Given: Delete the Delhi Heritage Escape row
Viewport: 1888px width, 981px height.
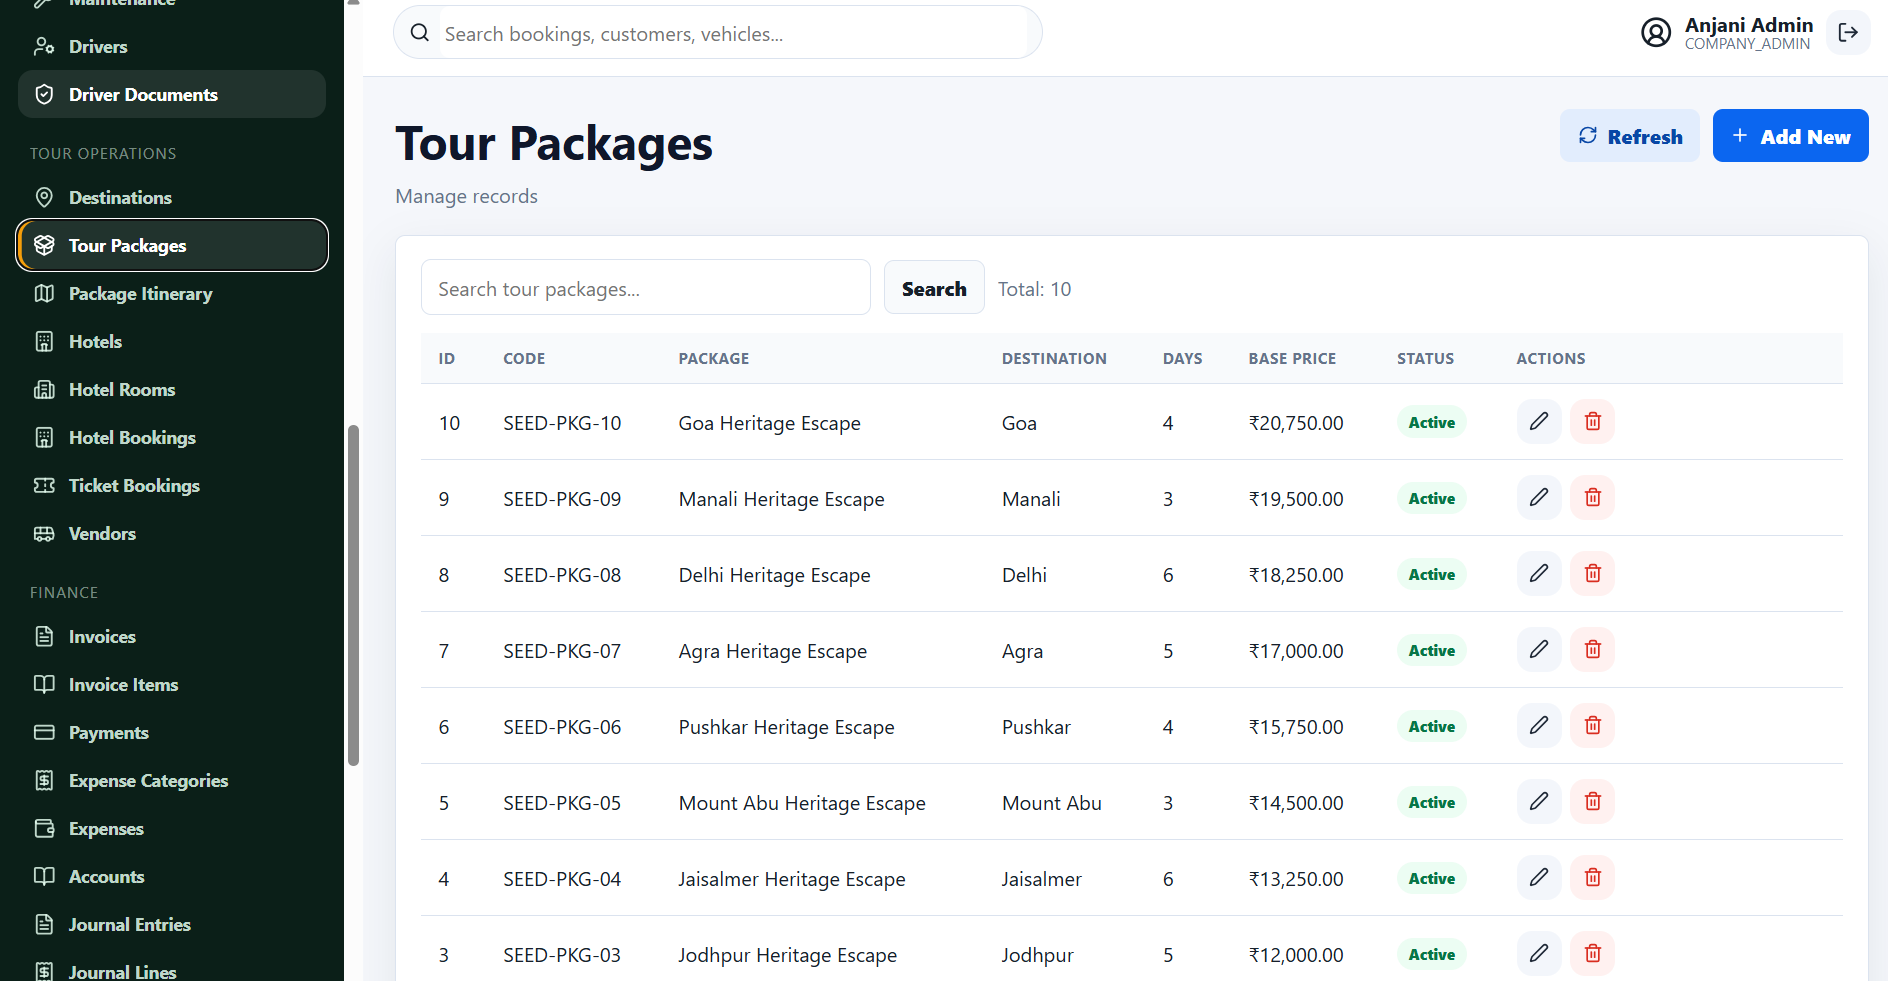Looking at the screenshot, I should coord(1593,573).
